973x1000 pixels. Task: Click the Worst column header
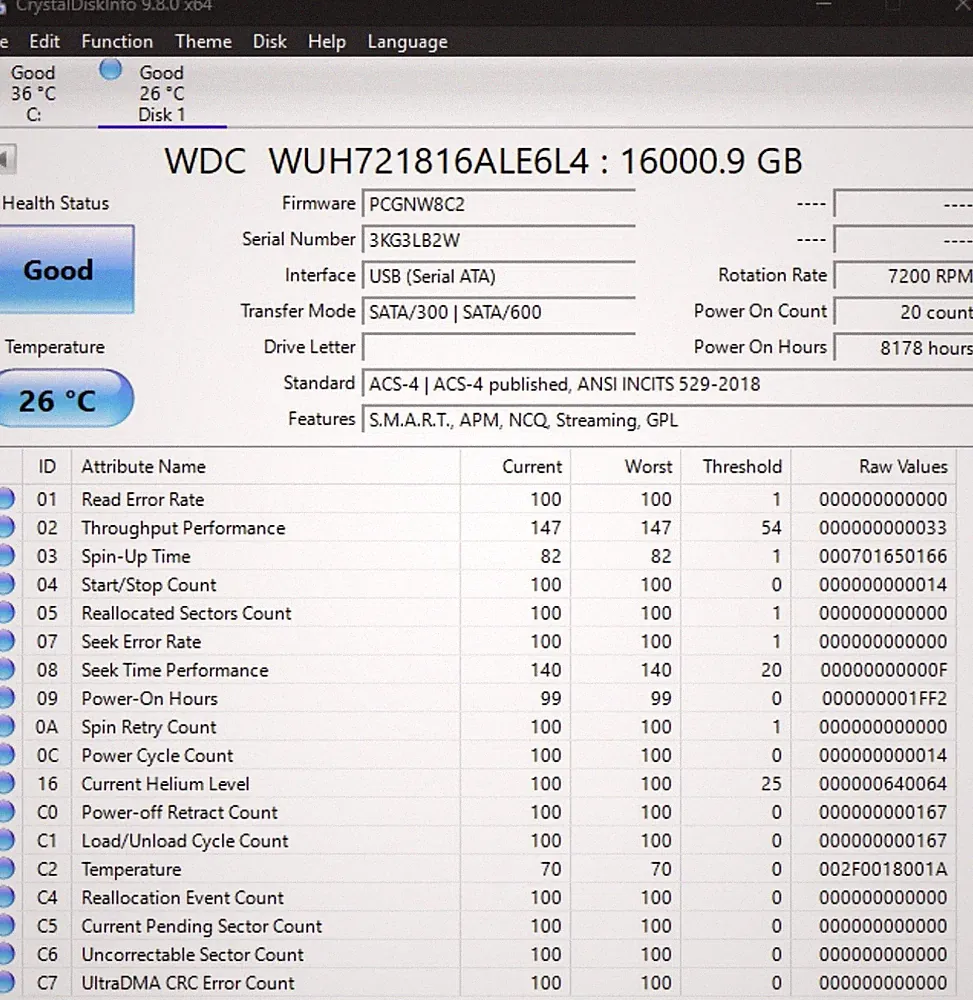point(626,466)
